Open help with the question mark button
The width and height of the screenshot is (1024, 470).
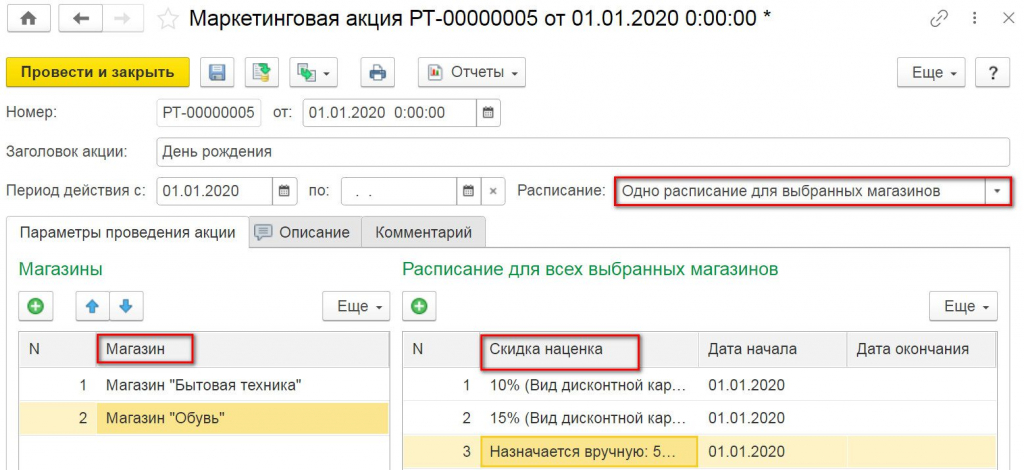click(993, 72)
